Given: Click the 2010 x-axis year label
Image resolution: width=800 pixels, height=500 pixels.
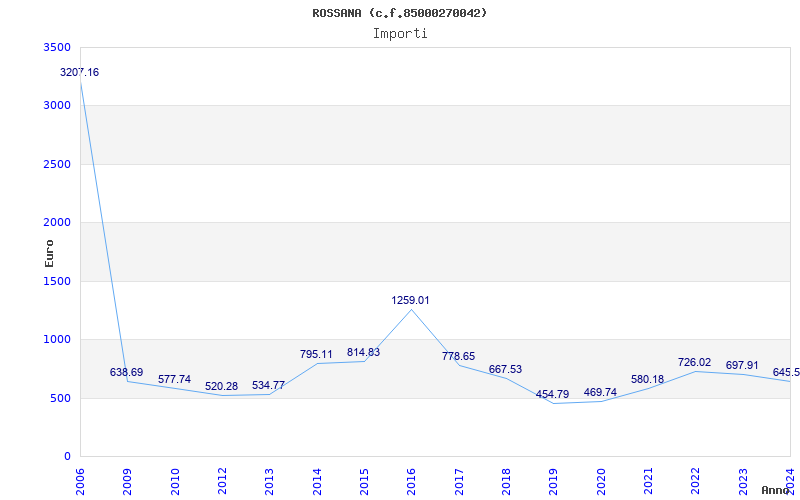Looking at the screenshot, I should tap(175, 482).
